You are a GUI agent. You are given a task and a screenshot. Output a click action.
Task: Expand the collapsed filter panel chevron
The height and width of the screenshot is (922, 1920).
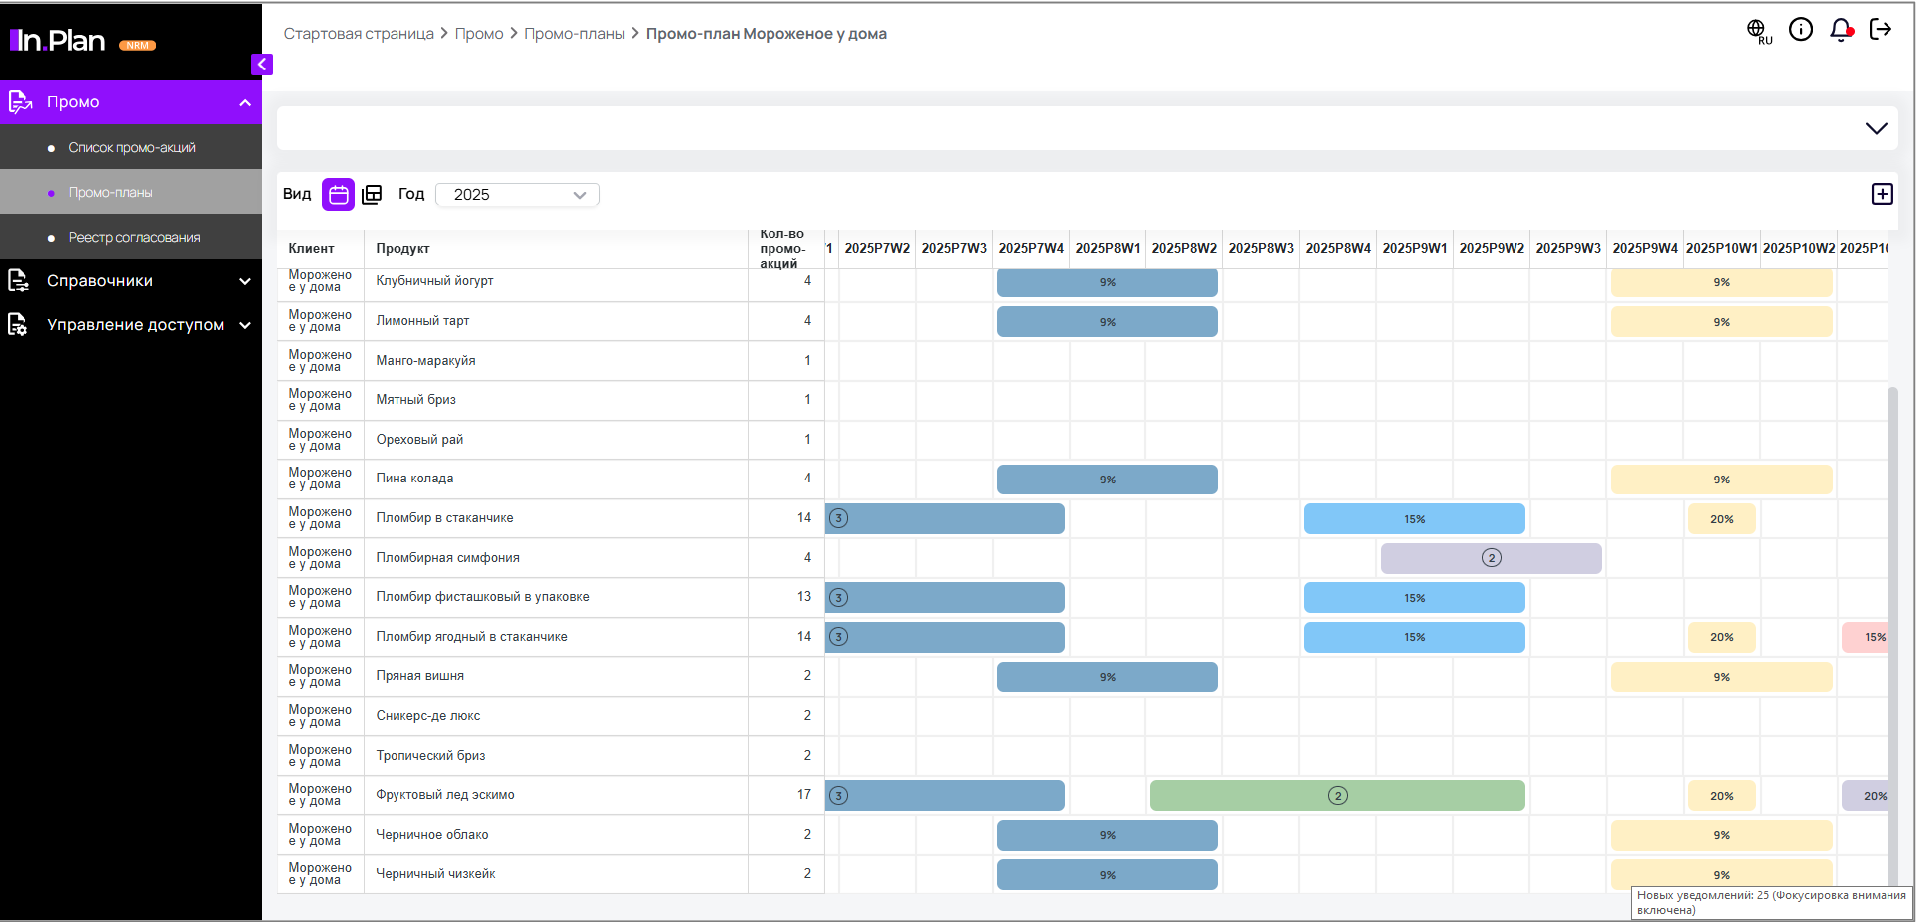point(1876,128)
